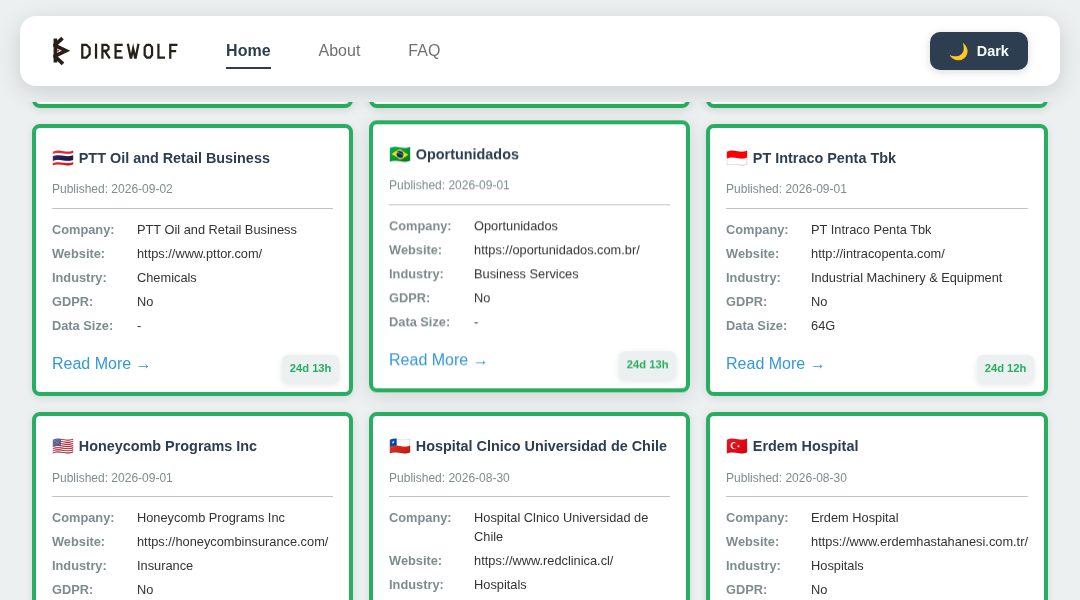The height and width of the screenshot is (600, 1080).
Task: Click Published date on Honeycomb Programs card
Action: 112,478
